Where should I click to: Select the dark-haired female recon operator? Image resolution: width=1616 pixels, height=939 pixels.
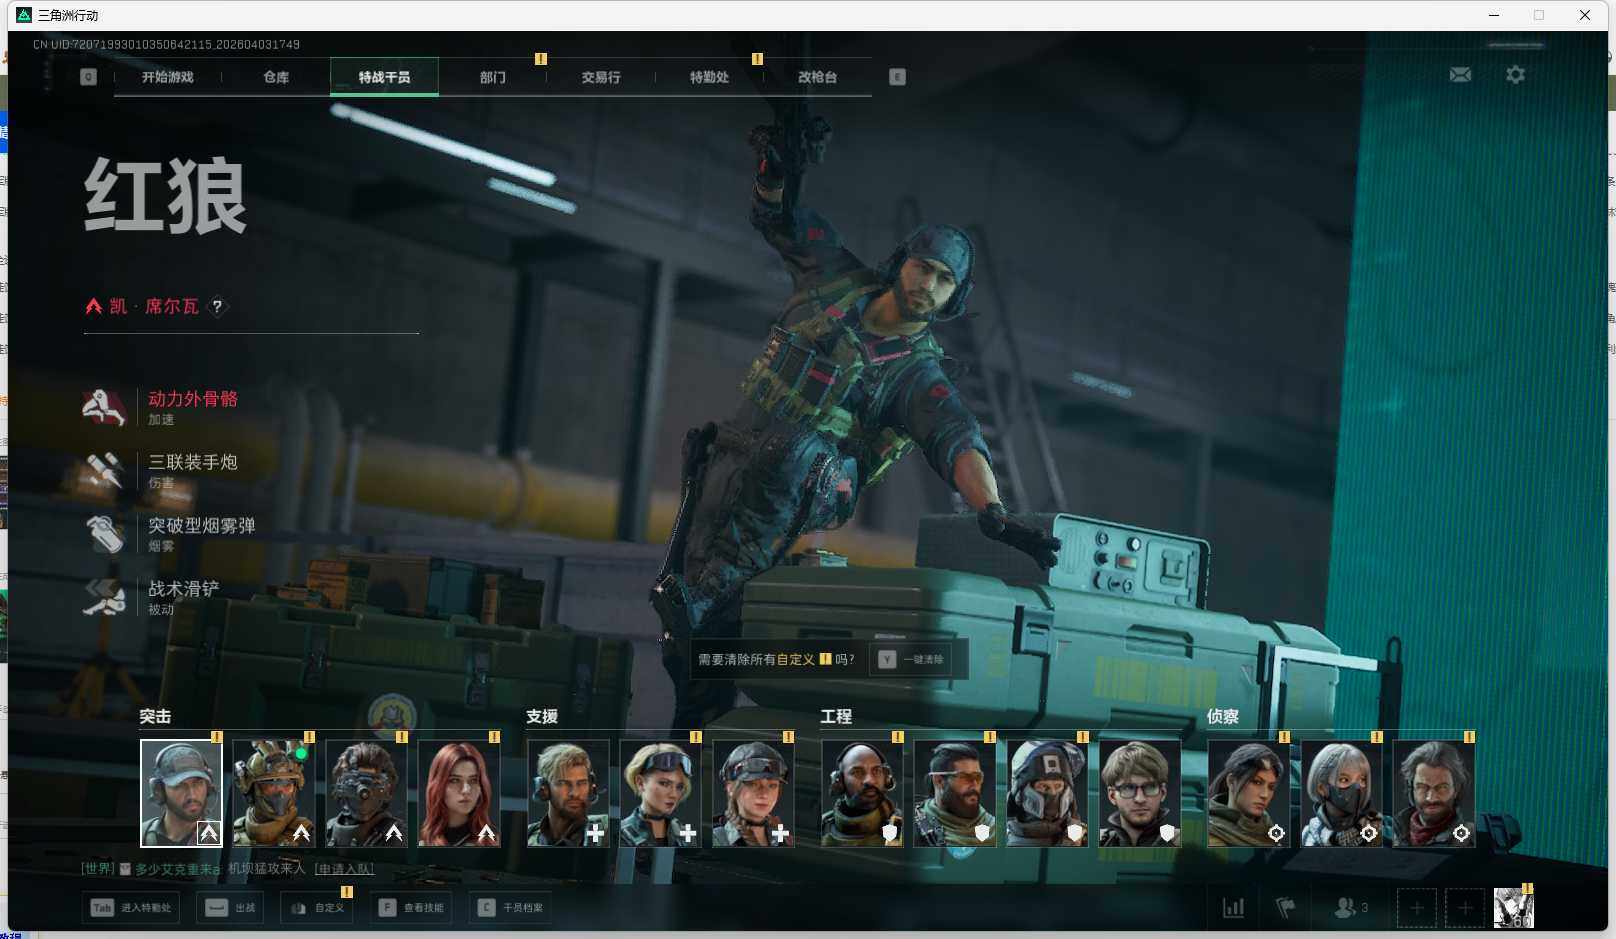1248,793
